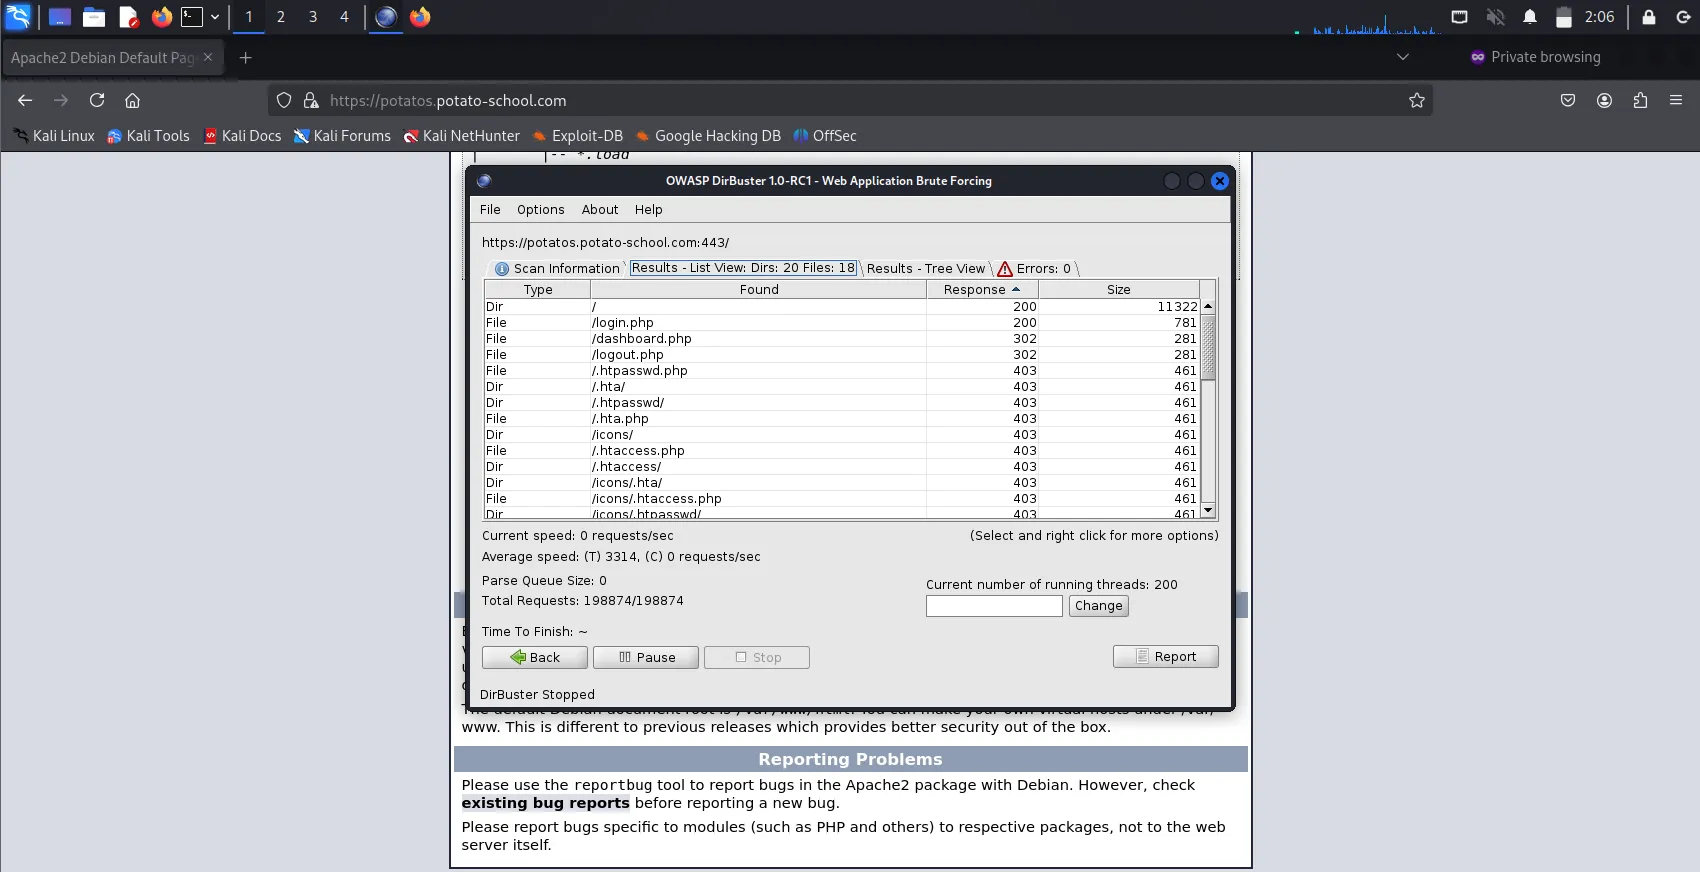Switch to Scan Information tab
The width and height of the screenshot is (1700, 872).
[557, 268]
